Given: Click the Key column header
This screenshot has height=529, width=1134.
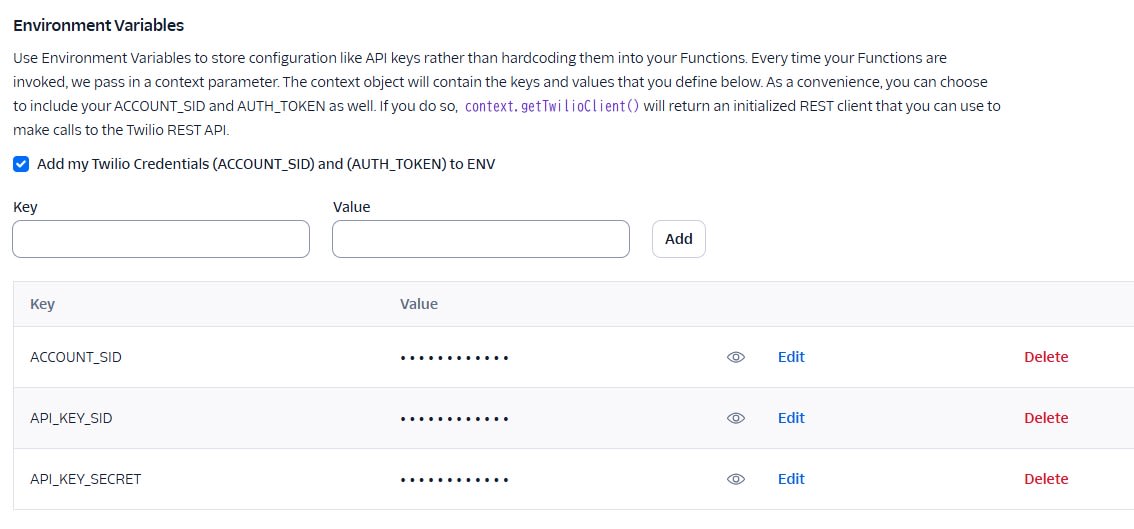Looking at the screenshot, I should pyautogui.click(x=42, y=304).
